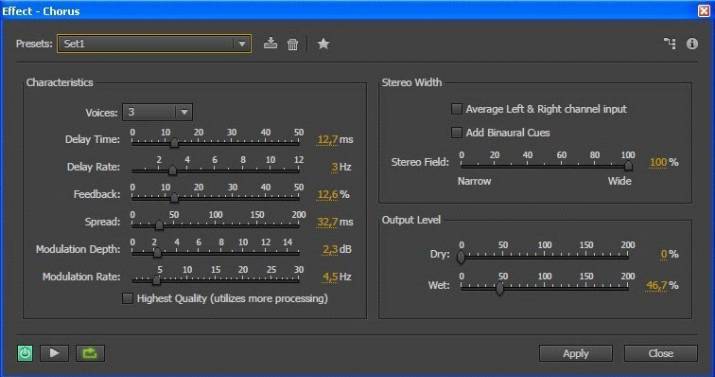The height and width of the screenshot is (377, 715).
Task: Edit the Modulation Rate value 4,5 Hz
Action: tap(330, 277)
